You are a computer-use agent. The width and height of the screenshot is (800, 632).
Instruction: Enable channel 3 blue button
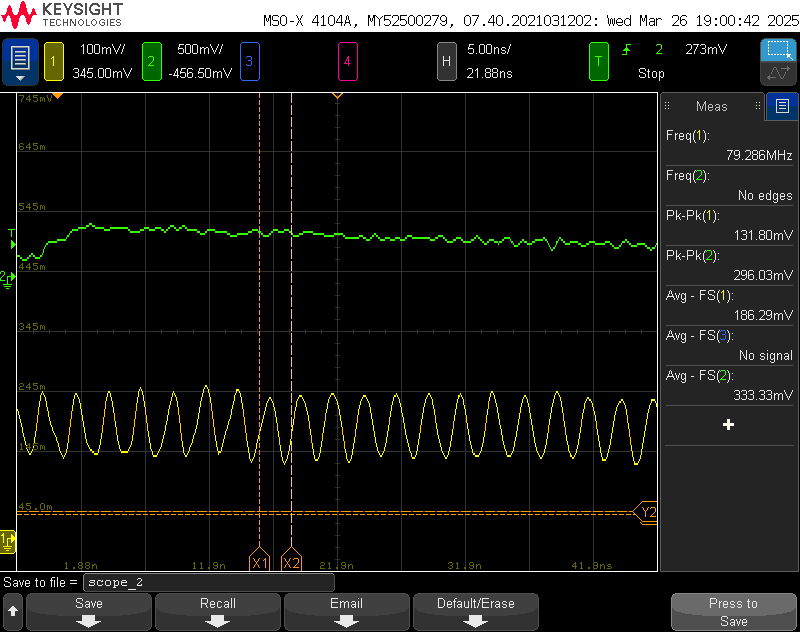tap(249, 61)
